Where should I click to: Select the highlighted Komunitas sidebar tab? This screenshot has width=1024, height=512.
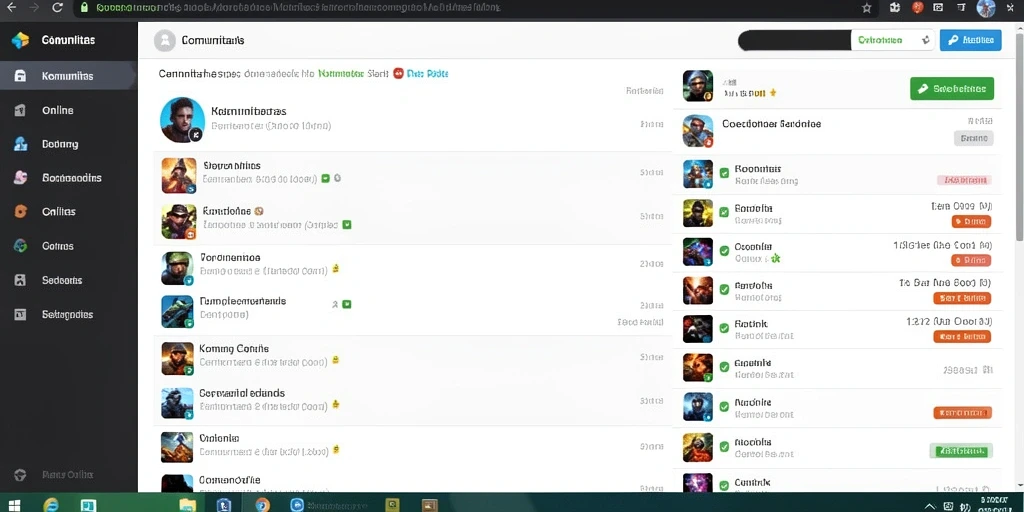[x=69, y=76]
